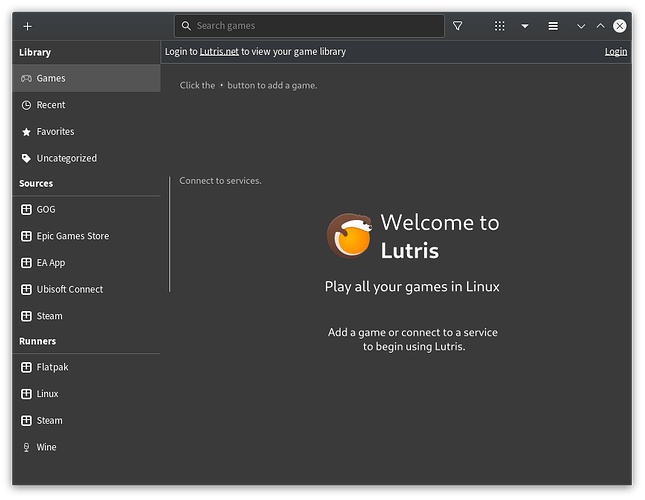Show Favorites games
The width and height of the screenshot is (645, 500).
point(86,132)
